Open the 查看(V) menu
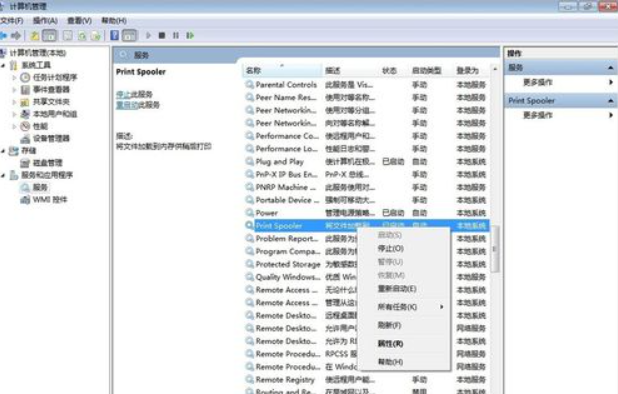The image size is (618, 394). [x=80, y=20]
